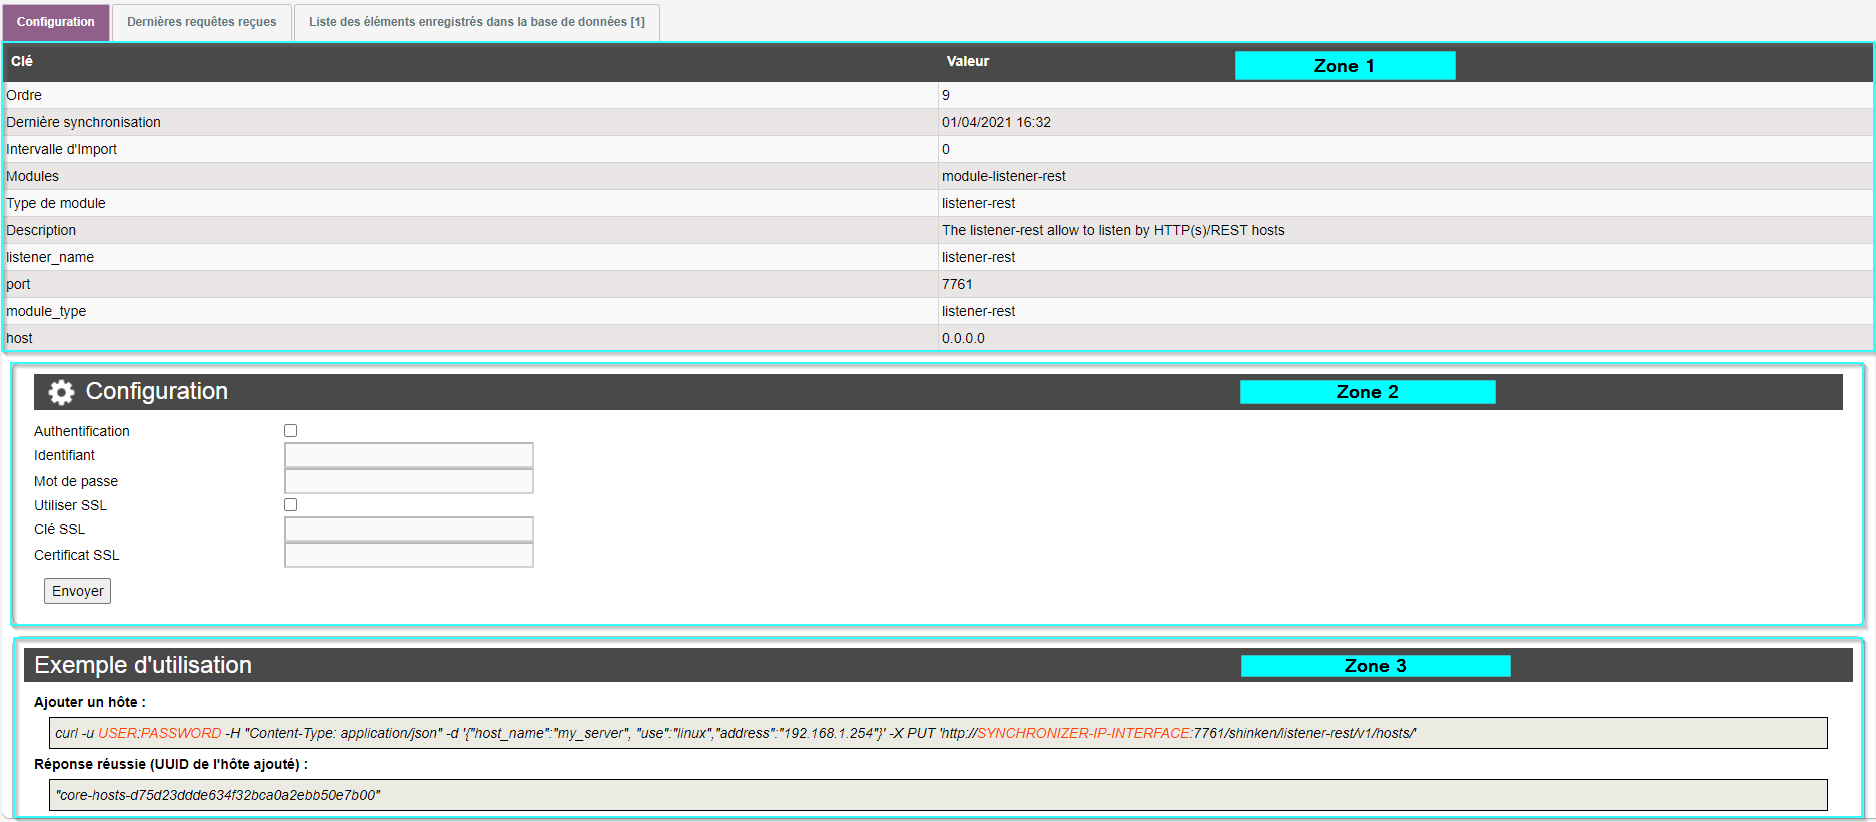Image resolution: width=1876 pixels, height=822 pixels.
Task: Enable the Authentification checkbox
Action: (291, 431)
